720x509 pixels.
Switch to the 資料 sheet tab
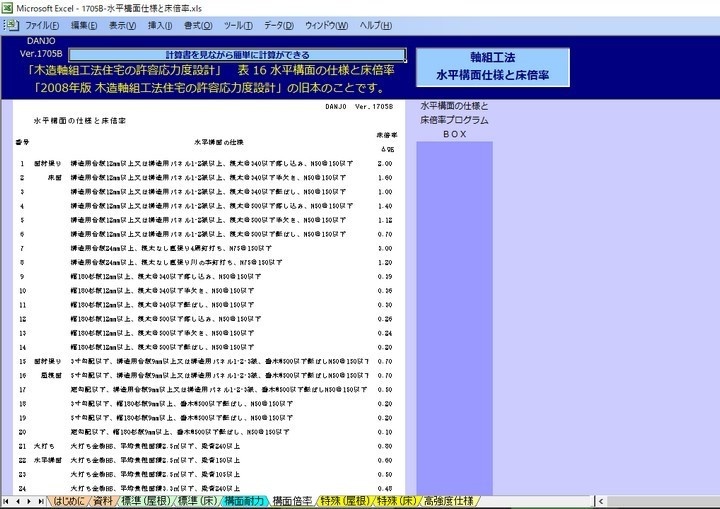pos(103,501)
